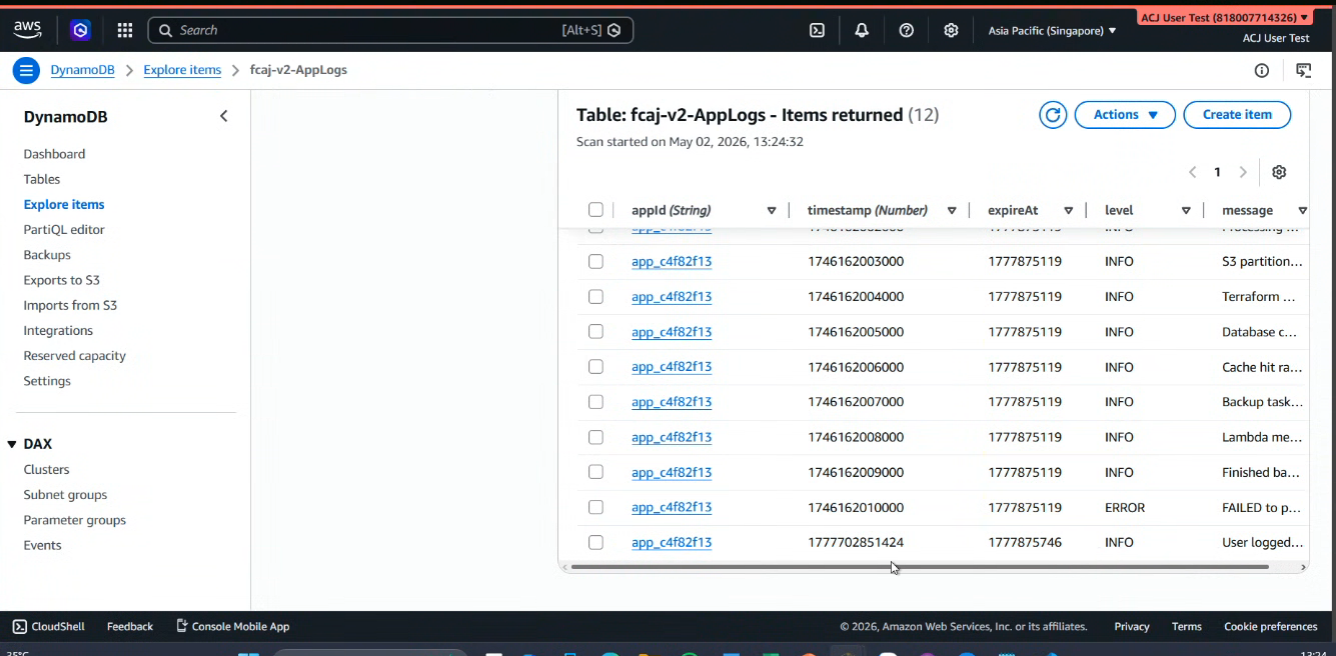Sort by the appId column arrow
Image resolution: width=1336 pixels, height=656 pixels.
tap(771, 210)
